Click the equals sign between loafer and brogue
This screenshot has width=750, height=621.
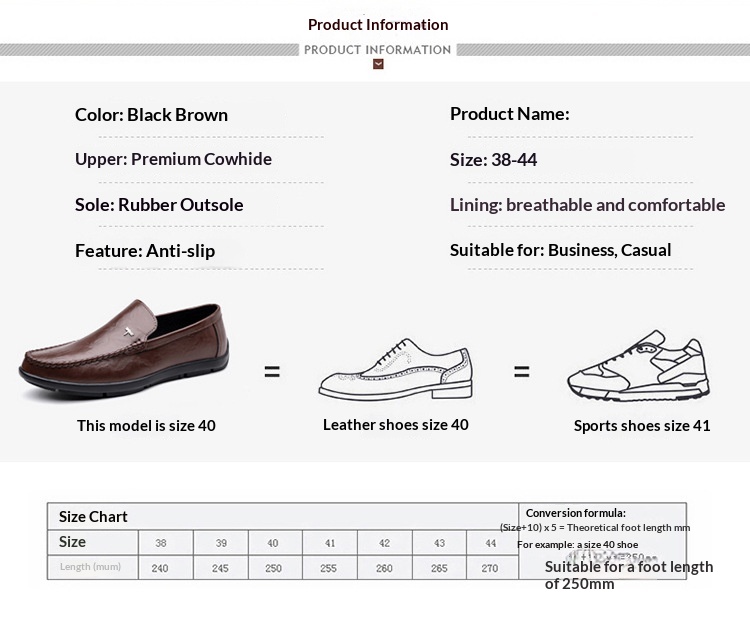point(272,371)
